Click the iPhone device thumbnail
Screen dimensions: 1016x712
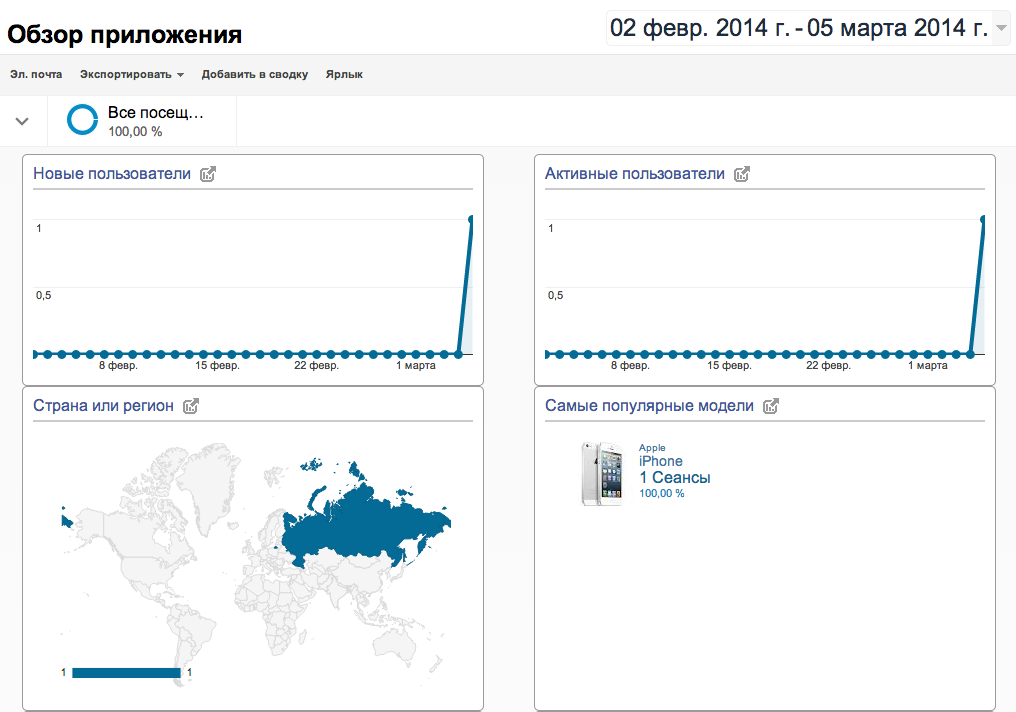click(603, 474)
